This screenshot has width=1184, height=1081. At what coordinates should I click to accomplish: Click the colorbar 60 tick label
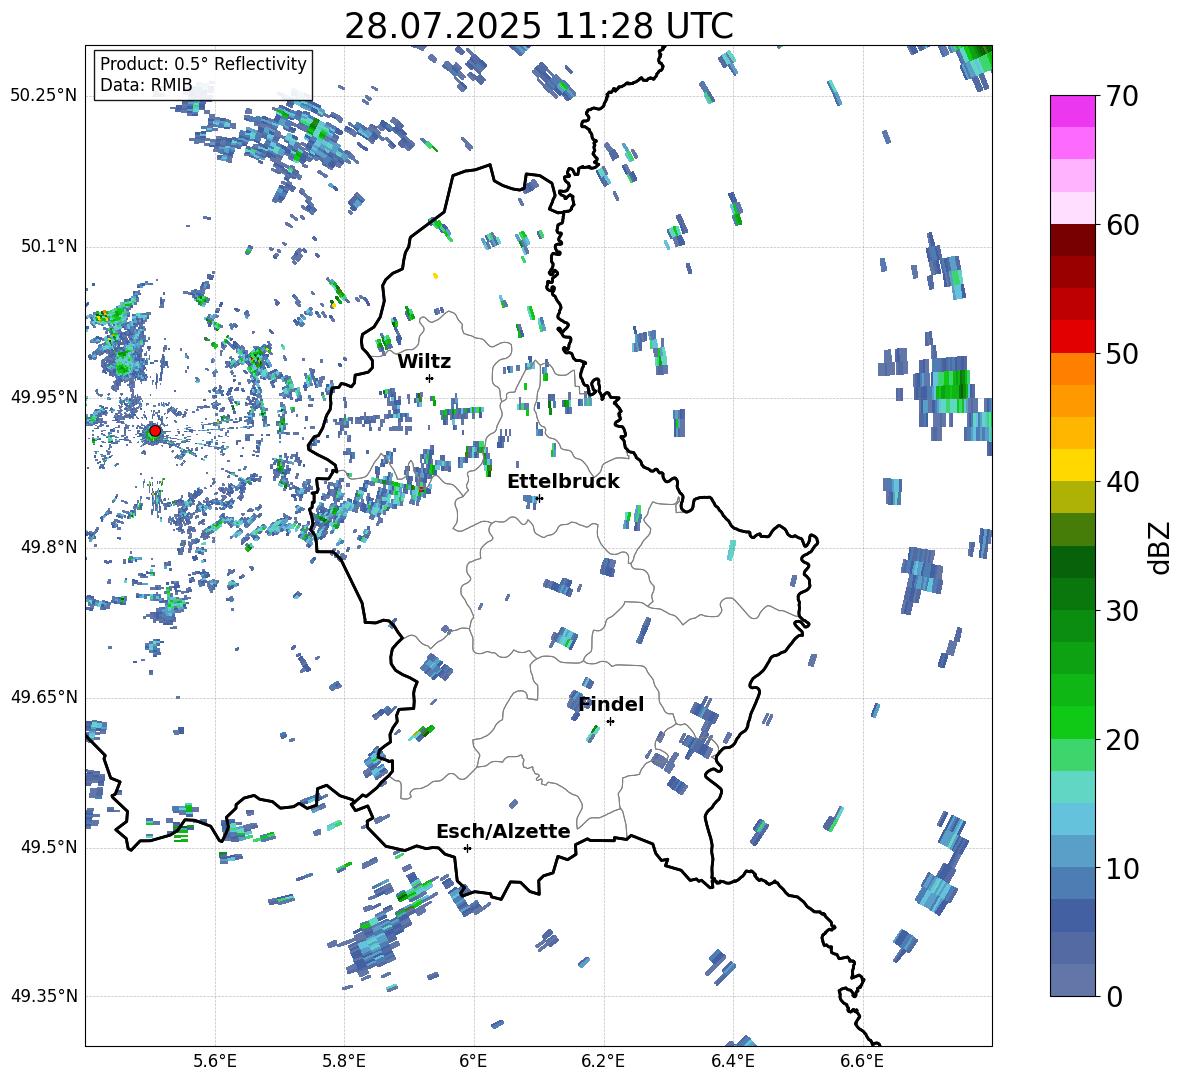(1122, 225)
